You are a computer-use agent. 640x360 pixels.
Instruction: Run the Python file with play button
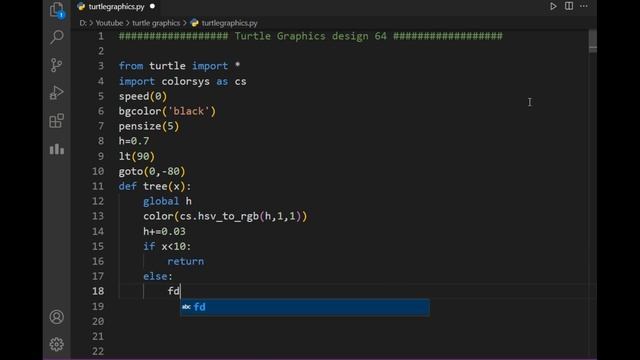[x=553, y=6]
